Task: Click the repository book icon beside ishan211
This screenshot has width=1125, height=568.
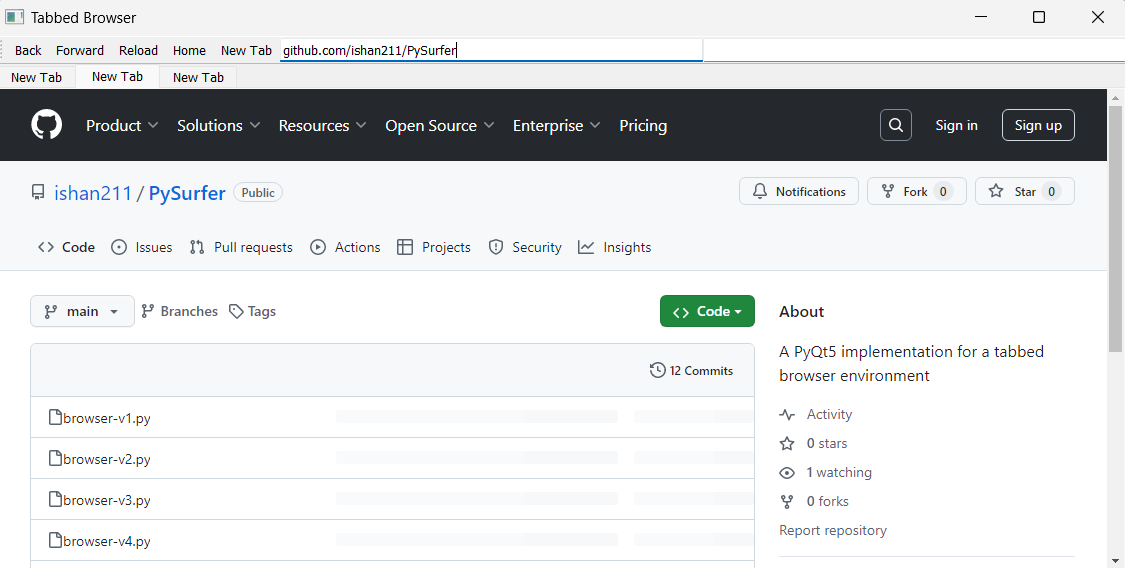Action: [x=38, y=192]
